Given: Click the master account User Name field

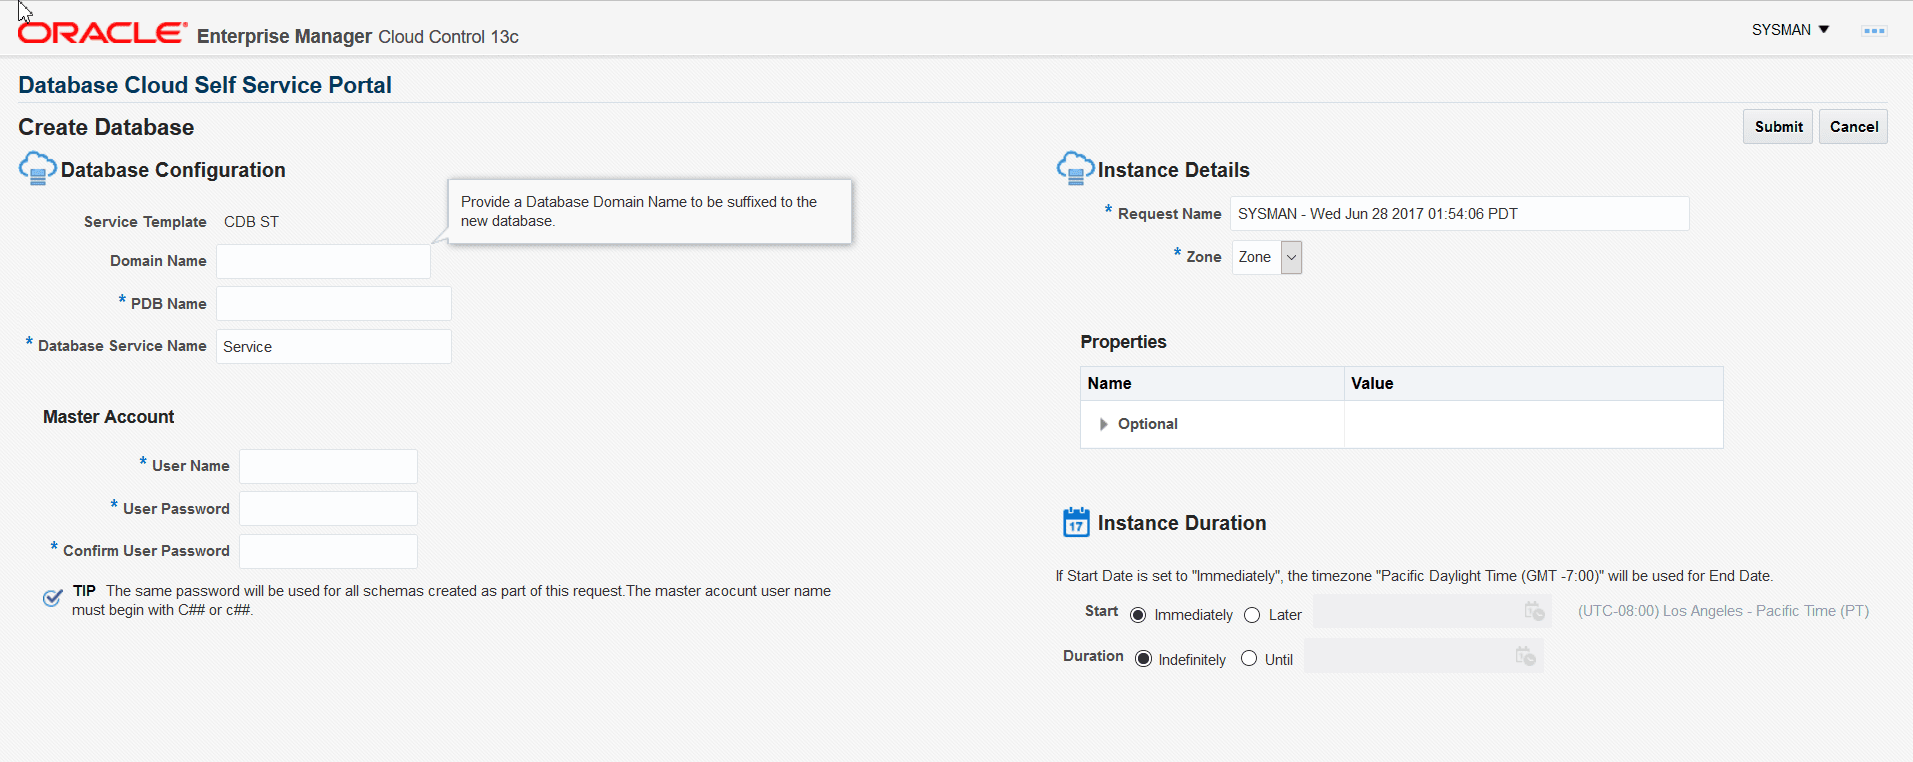Looking at the screenshot, I should [x=328, y=466].
